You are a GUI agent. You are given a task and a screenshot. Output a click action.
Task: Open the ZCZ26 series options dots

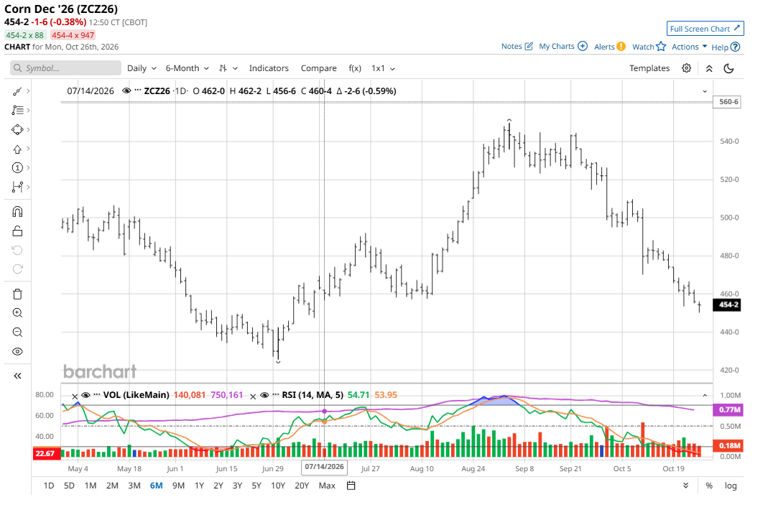[x=138, y=91]
